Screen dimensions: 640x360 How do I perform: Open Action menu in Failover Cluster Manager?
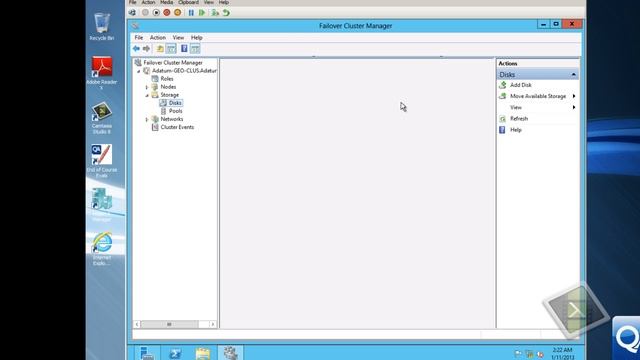pyautogui.click(x=158, y=38)
